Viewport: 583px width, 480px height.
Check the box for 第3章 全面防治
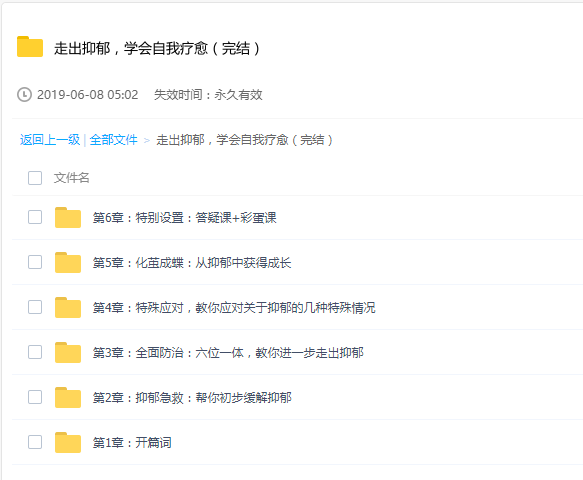coord(35,352)
